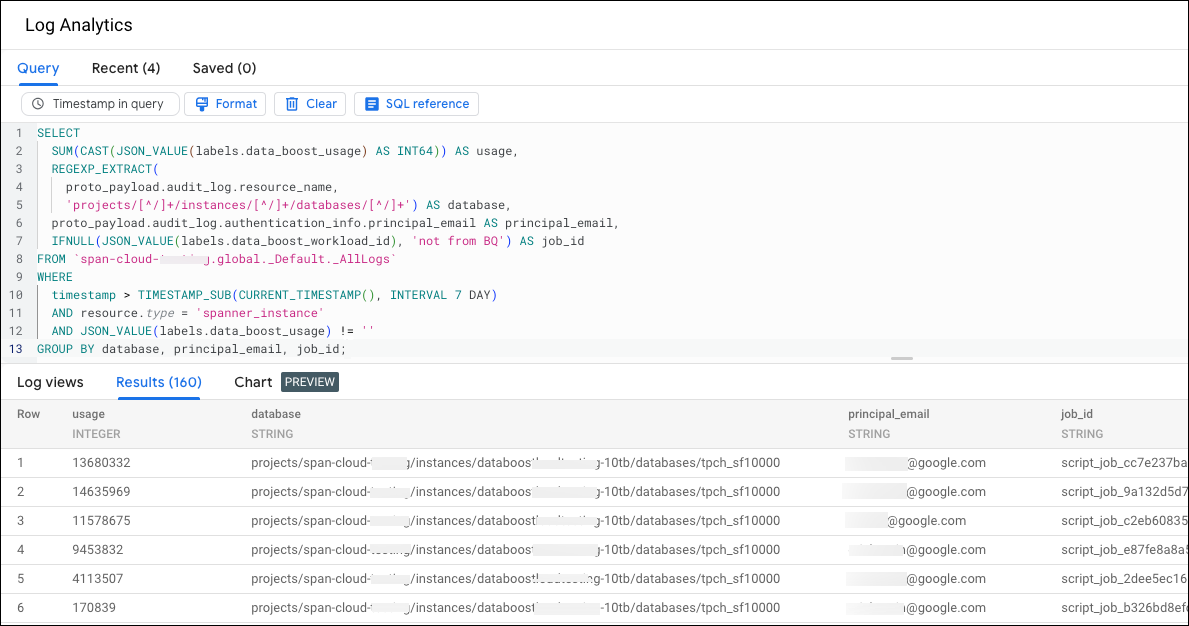The height and width of the screenshot is (626, 1189).
Task: Select the Query tab
Action: click(37, 68)
